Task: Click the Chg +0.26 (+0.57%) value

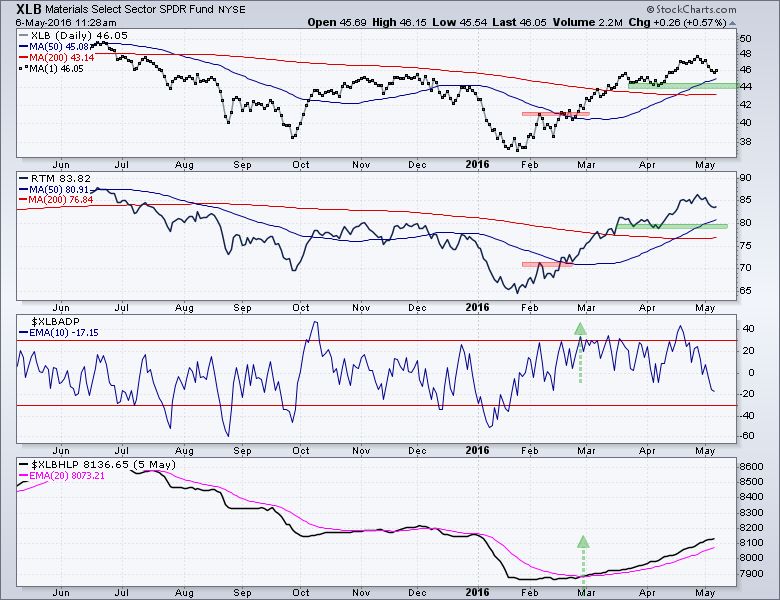Action: point(677,22)
